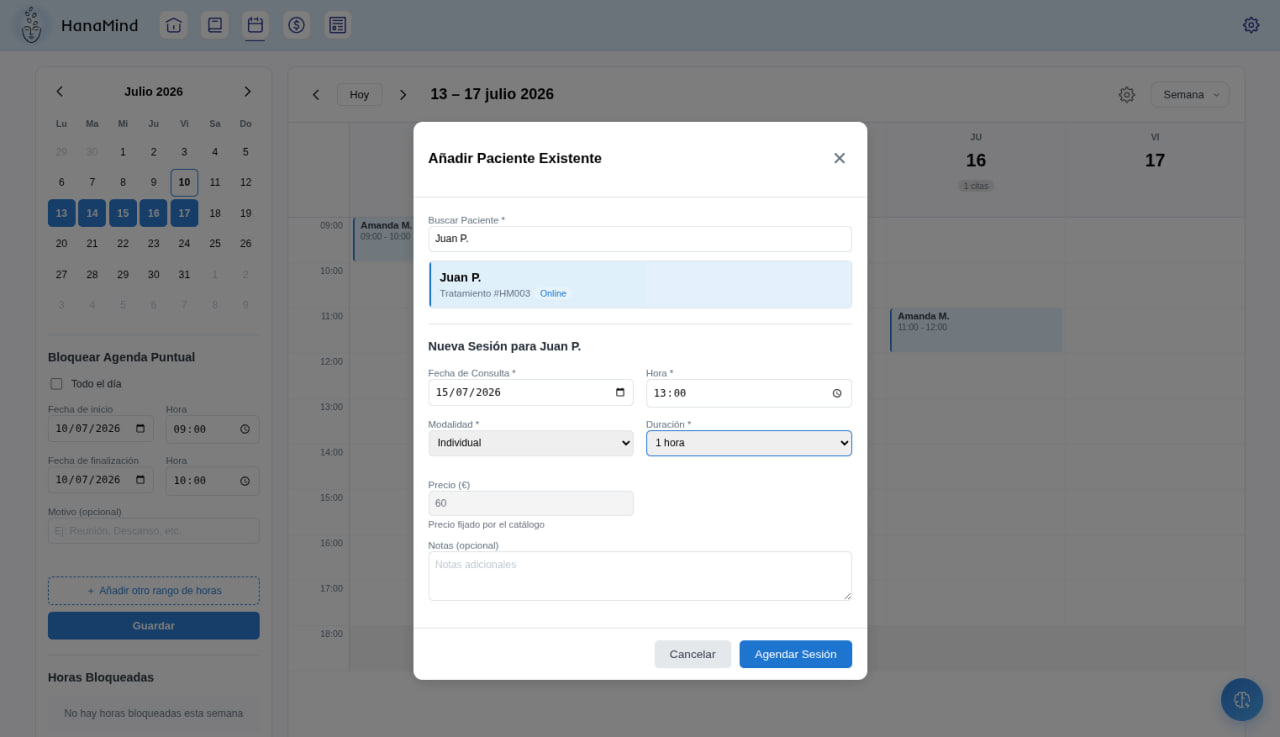This screenshot has height=737, width=1280.
Task: Select day 20 in mini calendar
Action: click(x=62, y=244)
